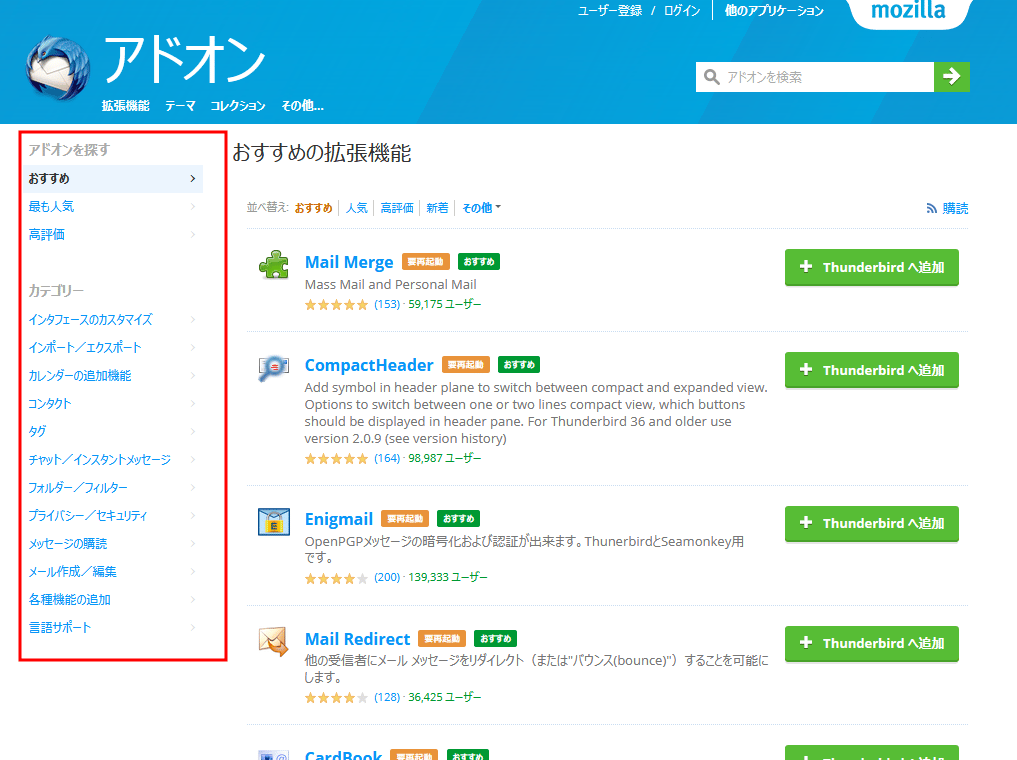Open the Mail Redirect envelope icon
The width and height of the screenshot is (1017, 760).
(x=274, y=641)
